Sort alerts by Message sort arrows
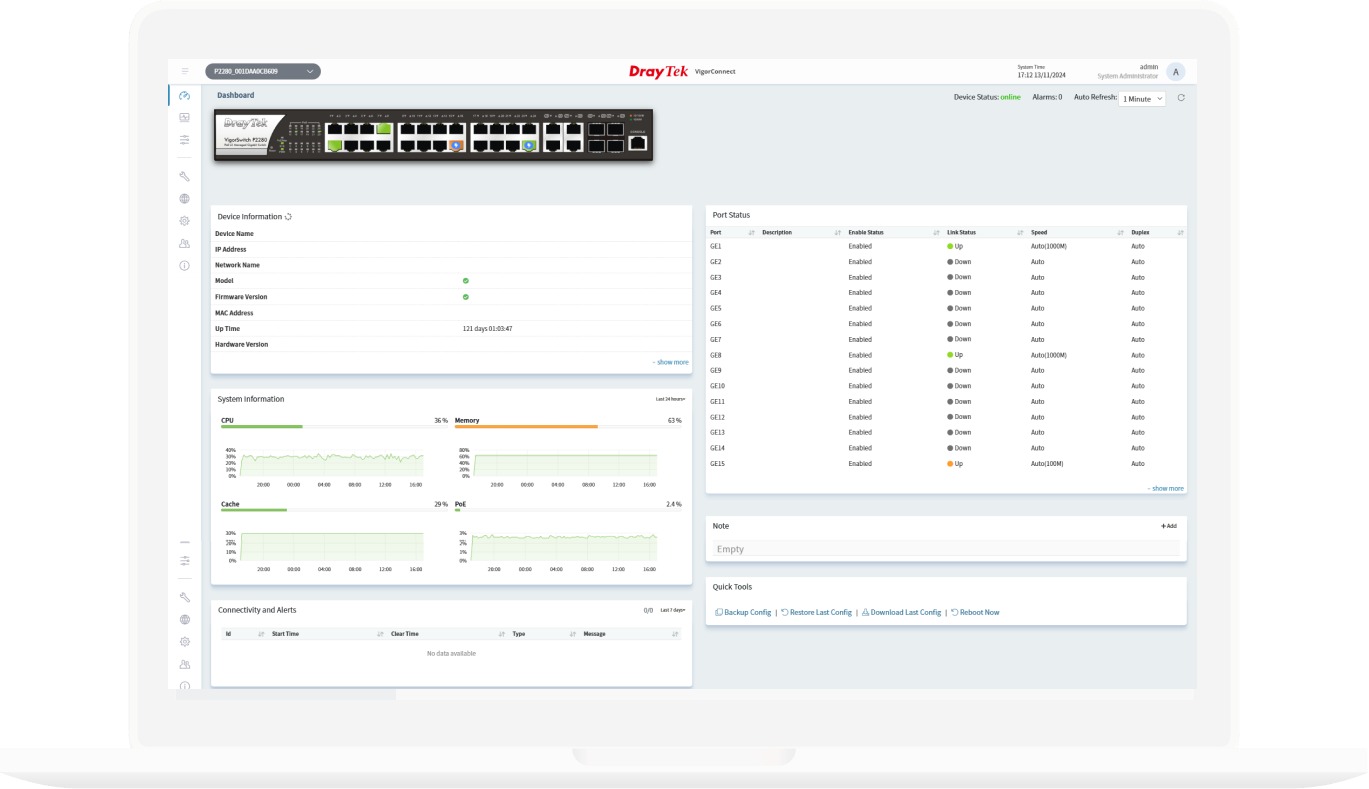 [675, 634]
